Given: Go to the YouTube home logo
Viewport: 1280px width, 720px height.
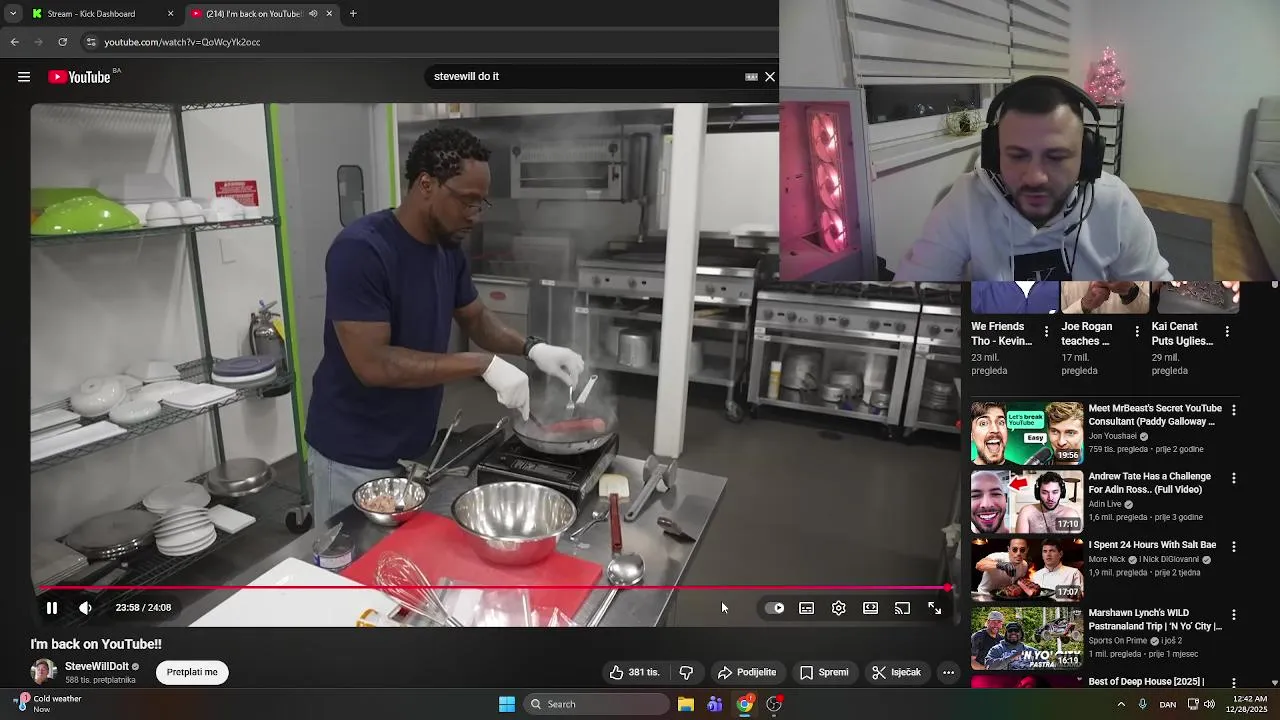Looking at the screenshot, I should click(x=80, y=77).
